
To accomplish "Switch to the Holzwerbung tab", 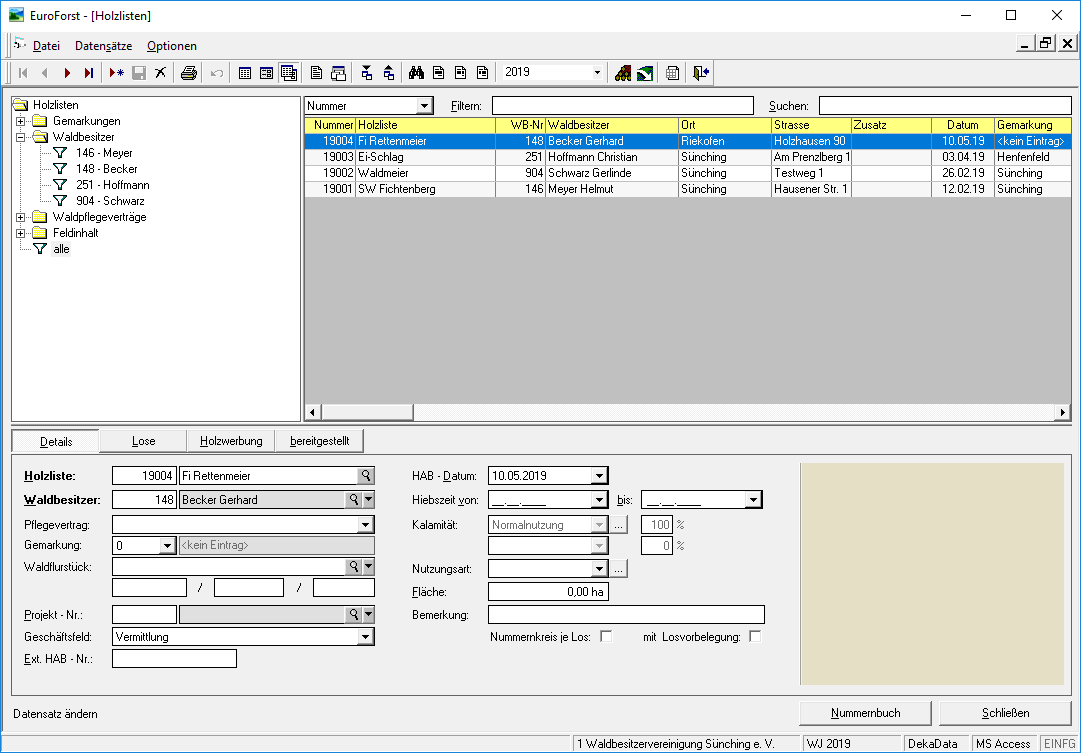I will [x=231, y=441].
